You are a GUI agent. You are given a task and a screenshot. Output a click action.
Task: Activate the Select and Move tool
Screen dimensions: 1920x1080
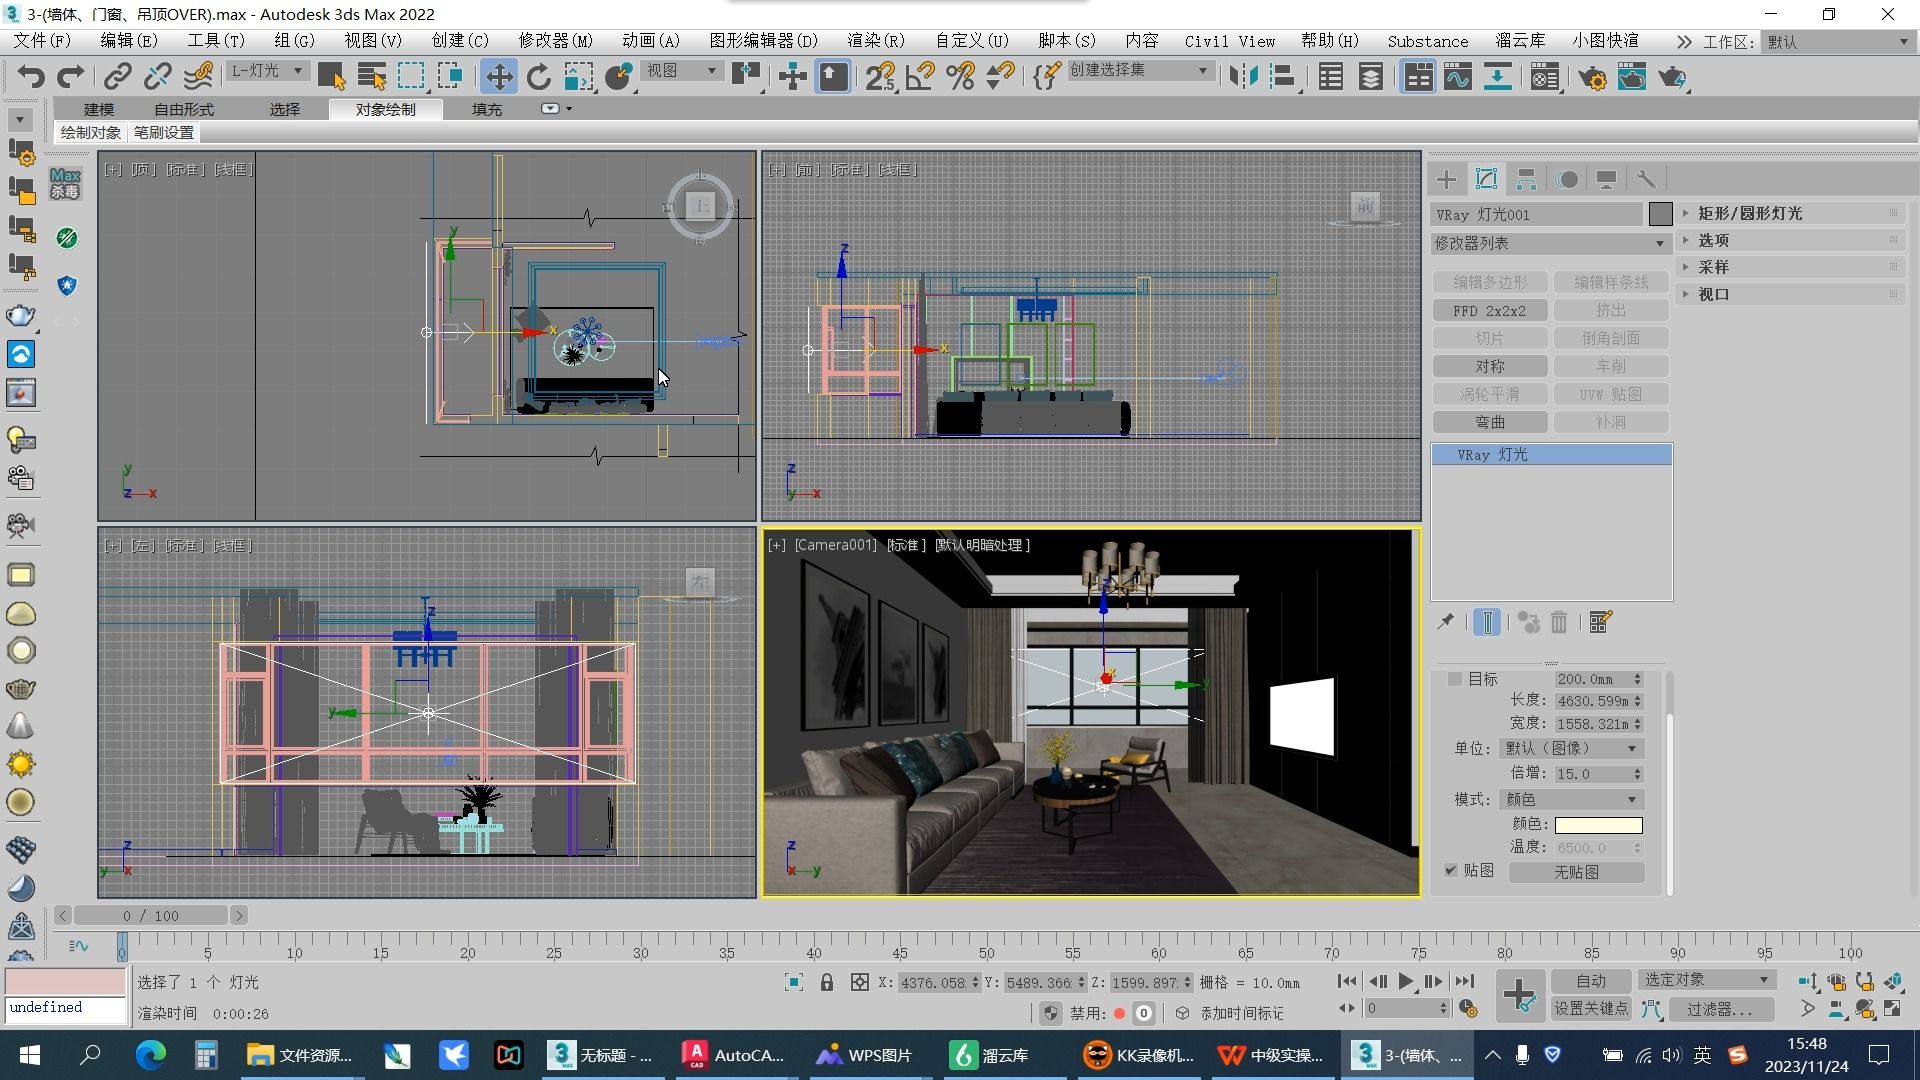500,76
